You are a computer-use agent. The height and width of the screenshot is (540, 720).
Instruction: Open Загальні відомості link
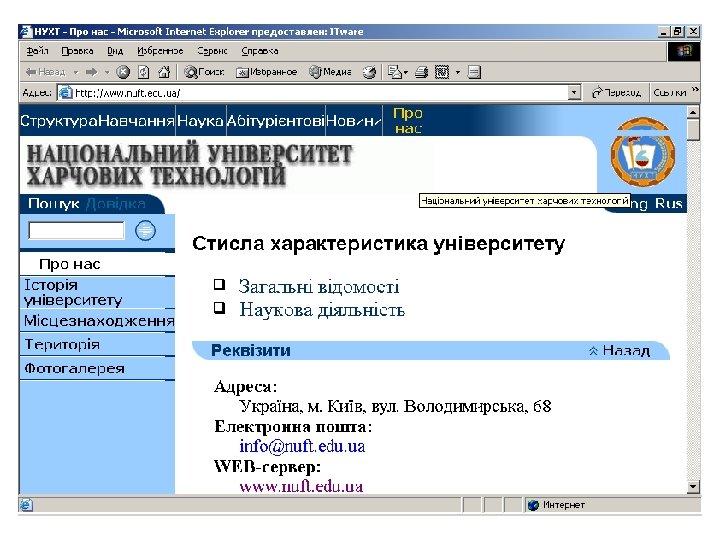[319, 287]
